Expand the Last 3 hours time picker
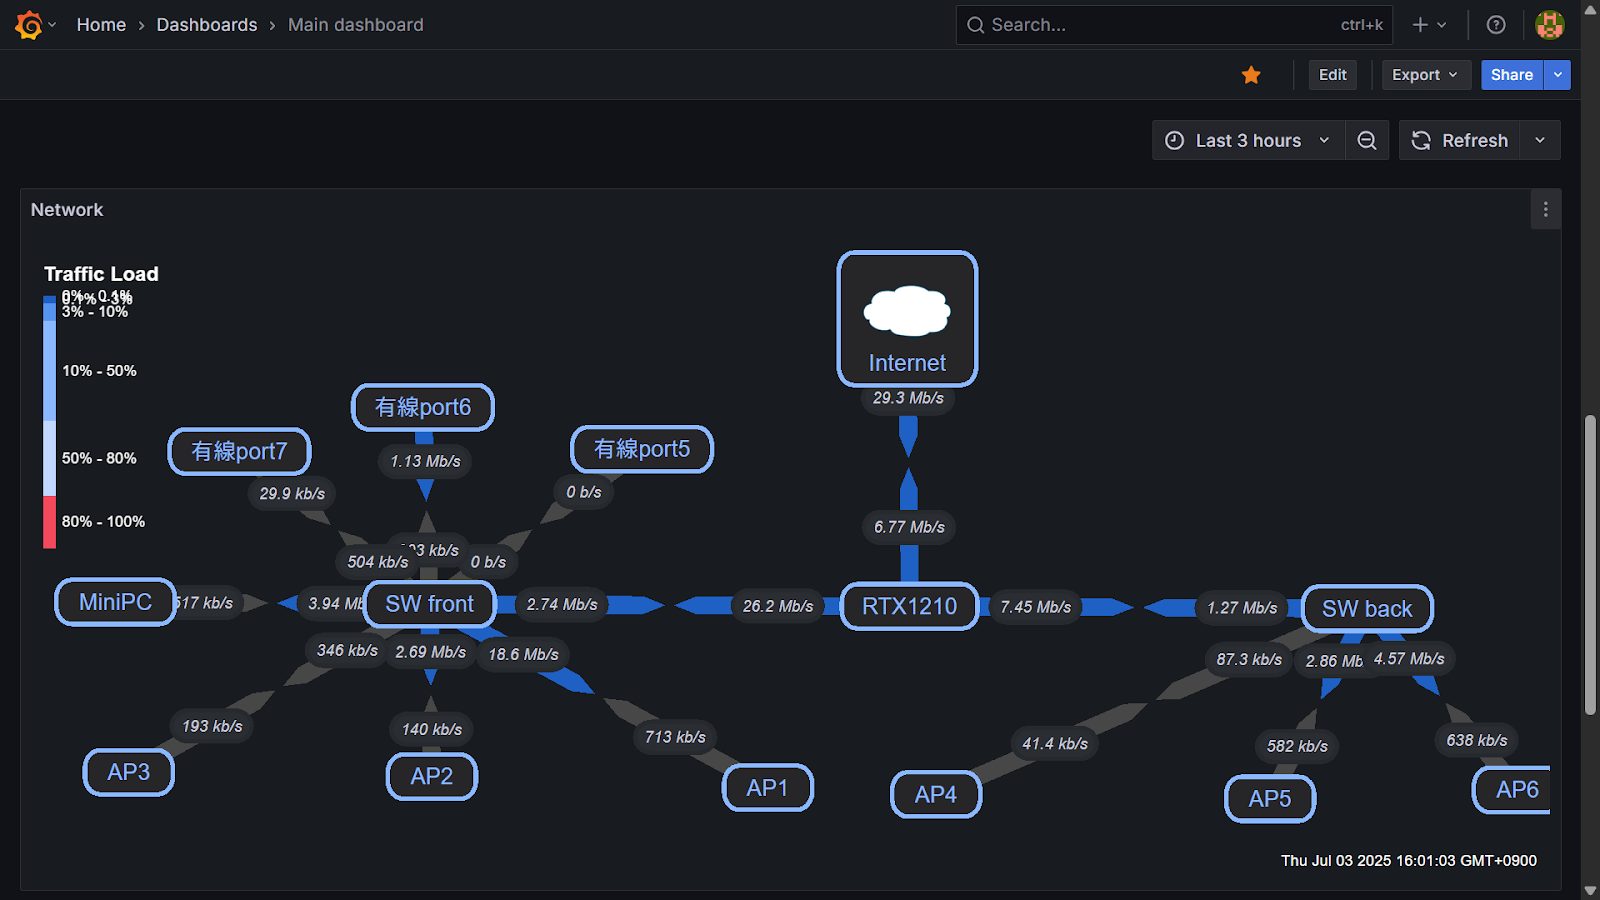 coord(1248,141)
